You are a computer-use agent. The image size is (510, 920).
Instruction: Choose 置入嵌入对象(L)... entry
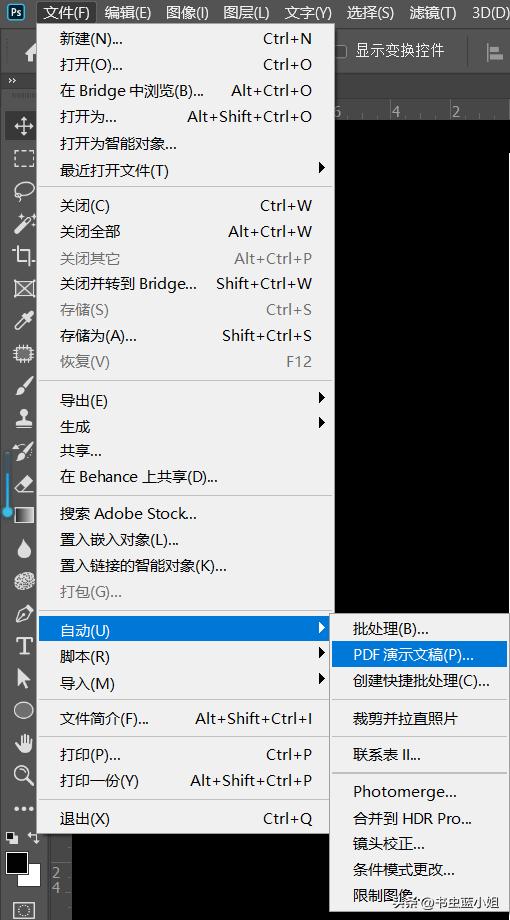185,539
